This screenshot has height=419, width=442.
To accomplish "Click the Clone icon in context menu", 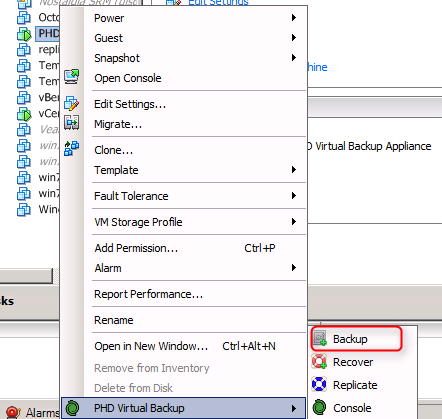I will click(72, 149).
